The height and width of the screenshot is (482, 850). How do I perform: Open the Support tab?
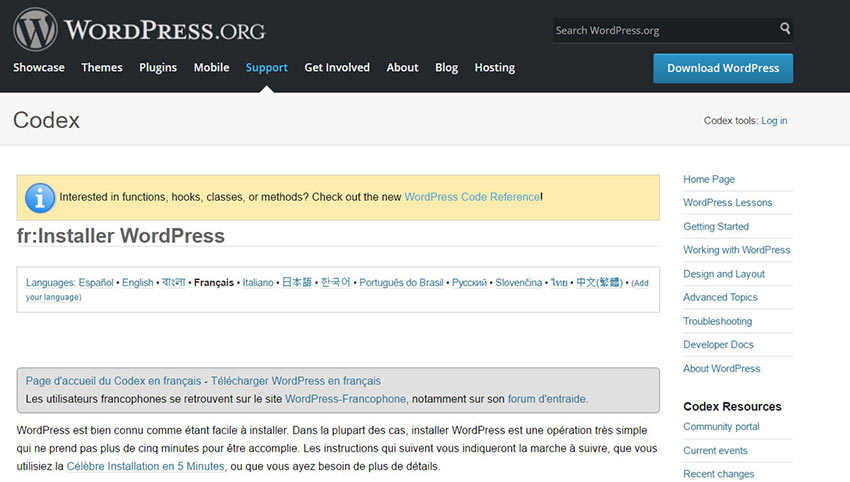point(267,68)
